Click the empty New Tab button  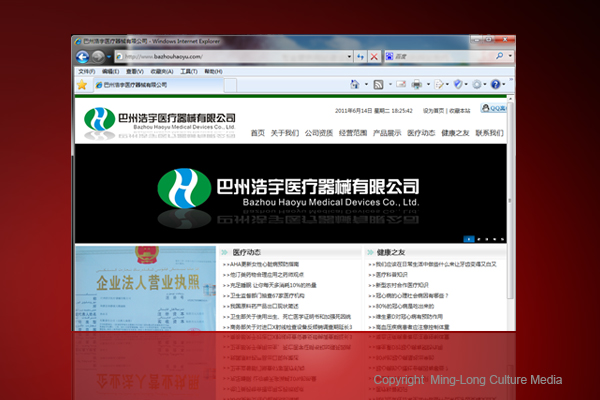230,85
